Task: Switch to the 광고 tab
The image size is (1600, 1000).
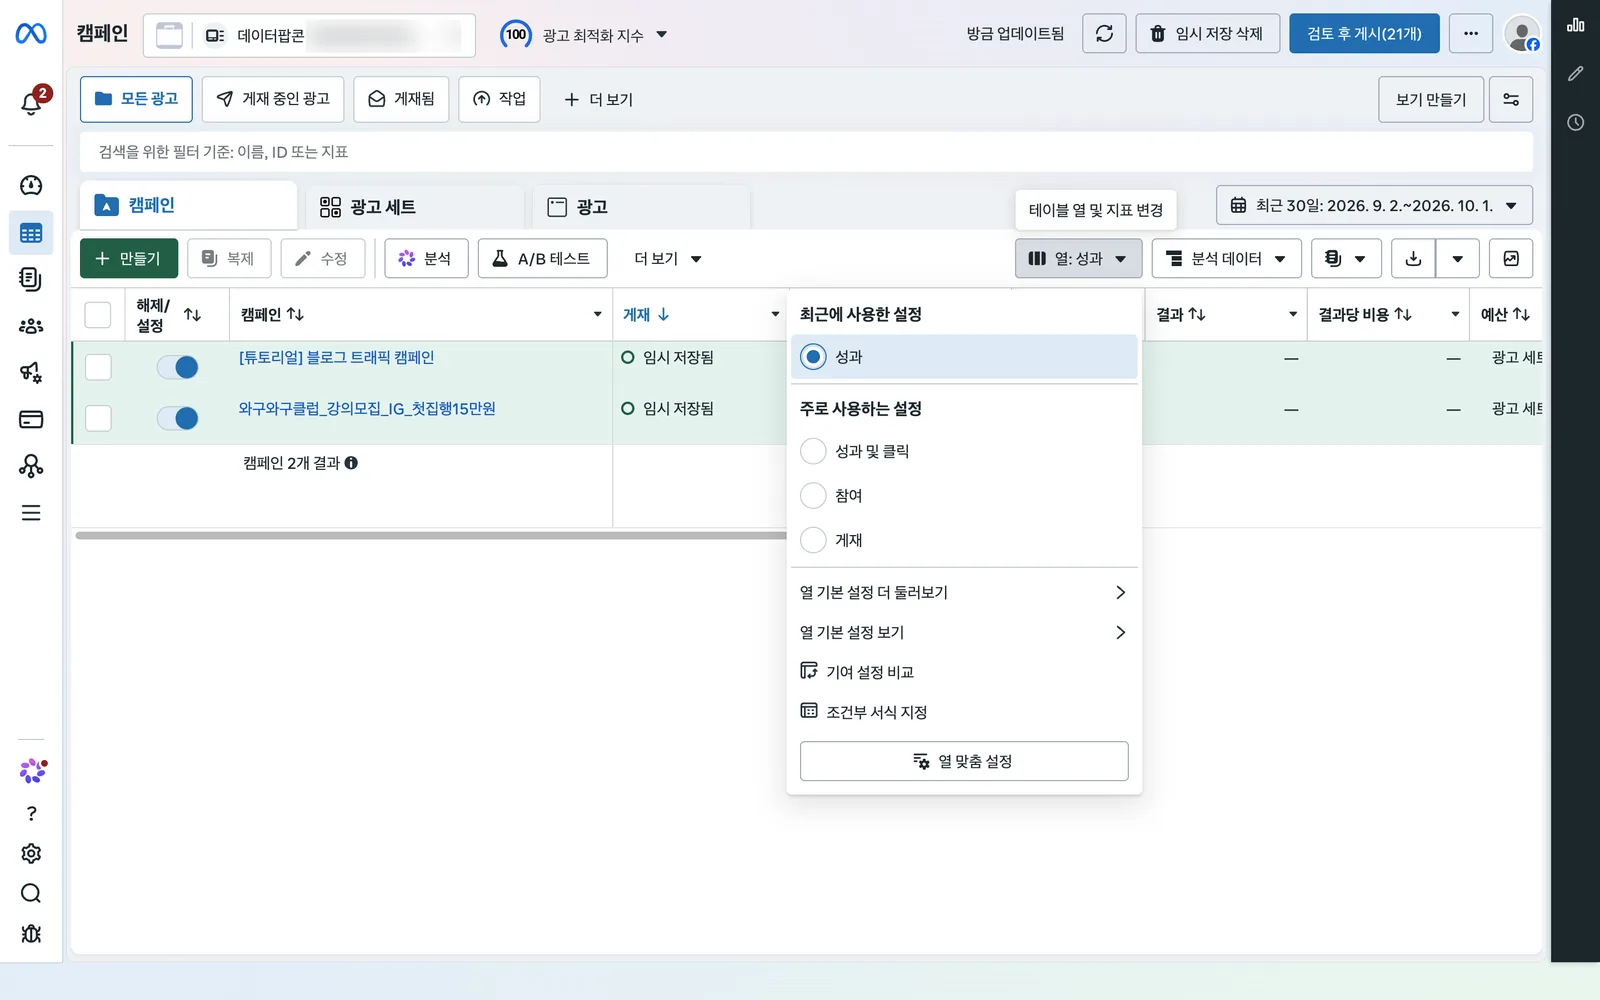Action: click(642, 207)
